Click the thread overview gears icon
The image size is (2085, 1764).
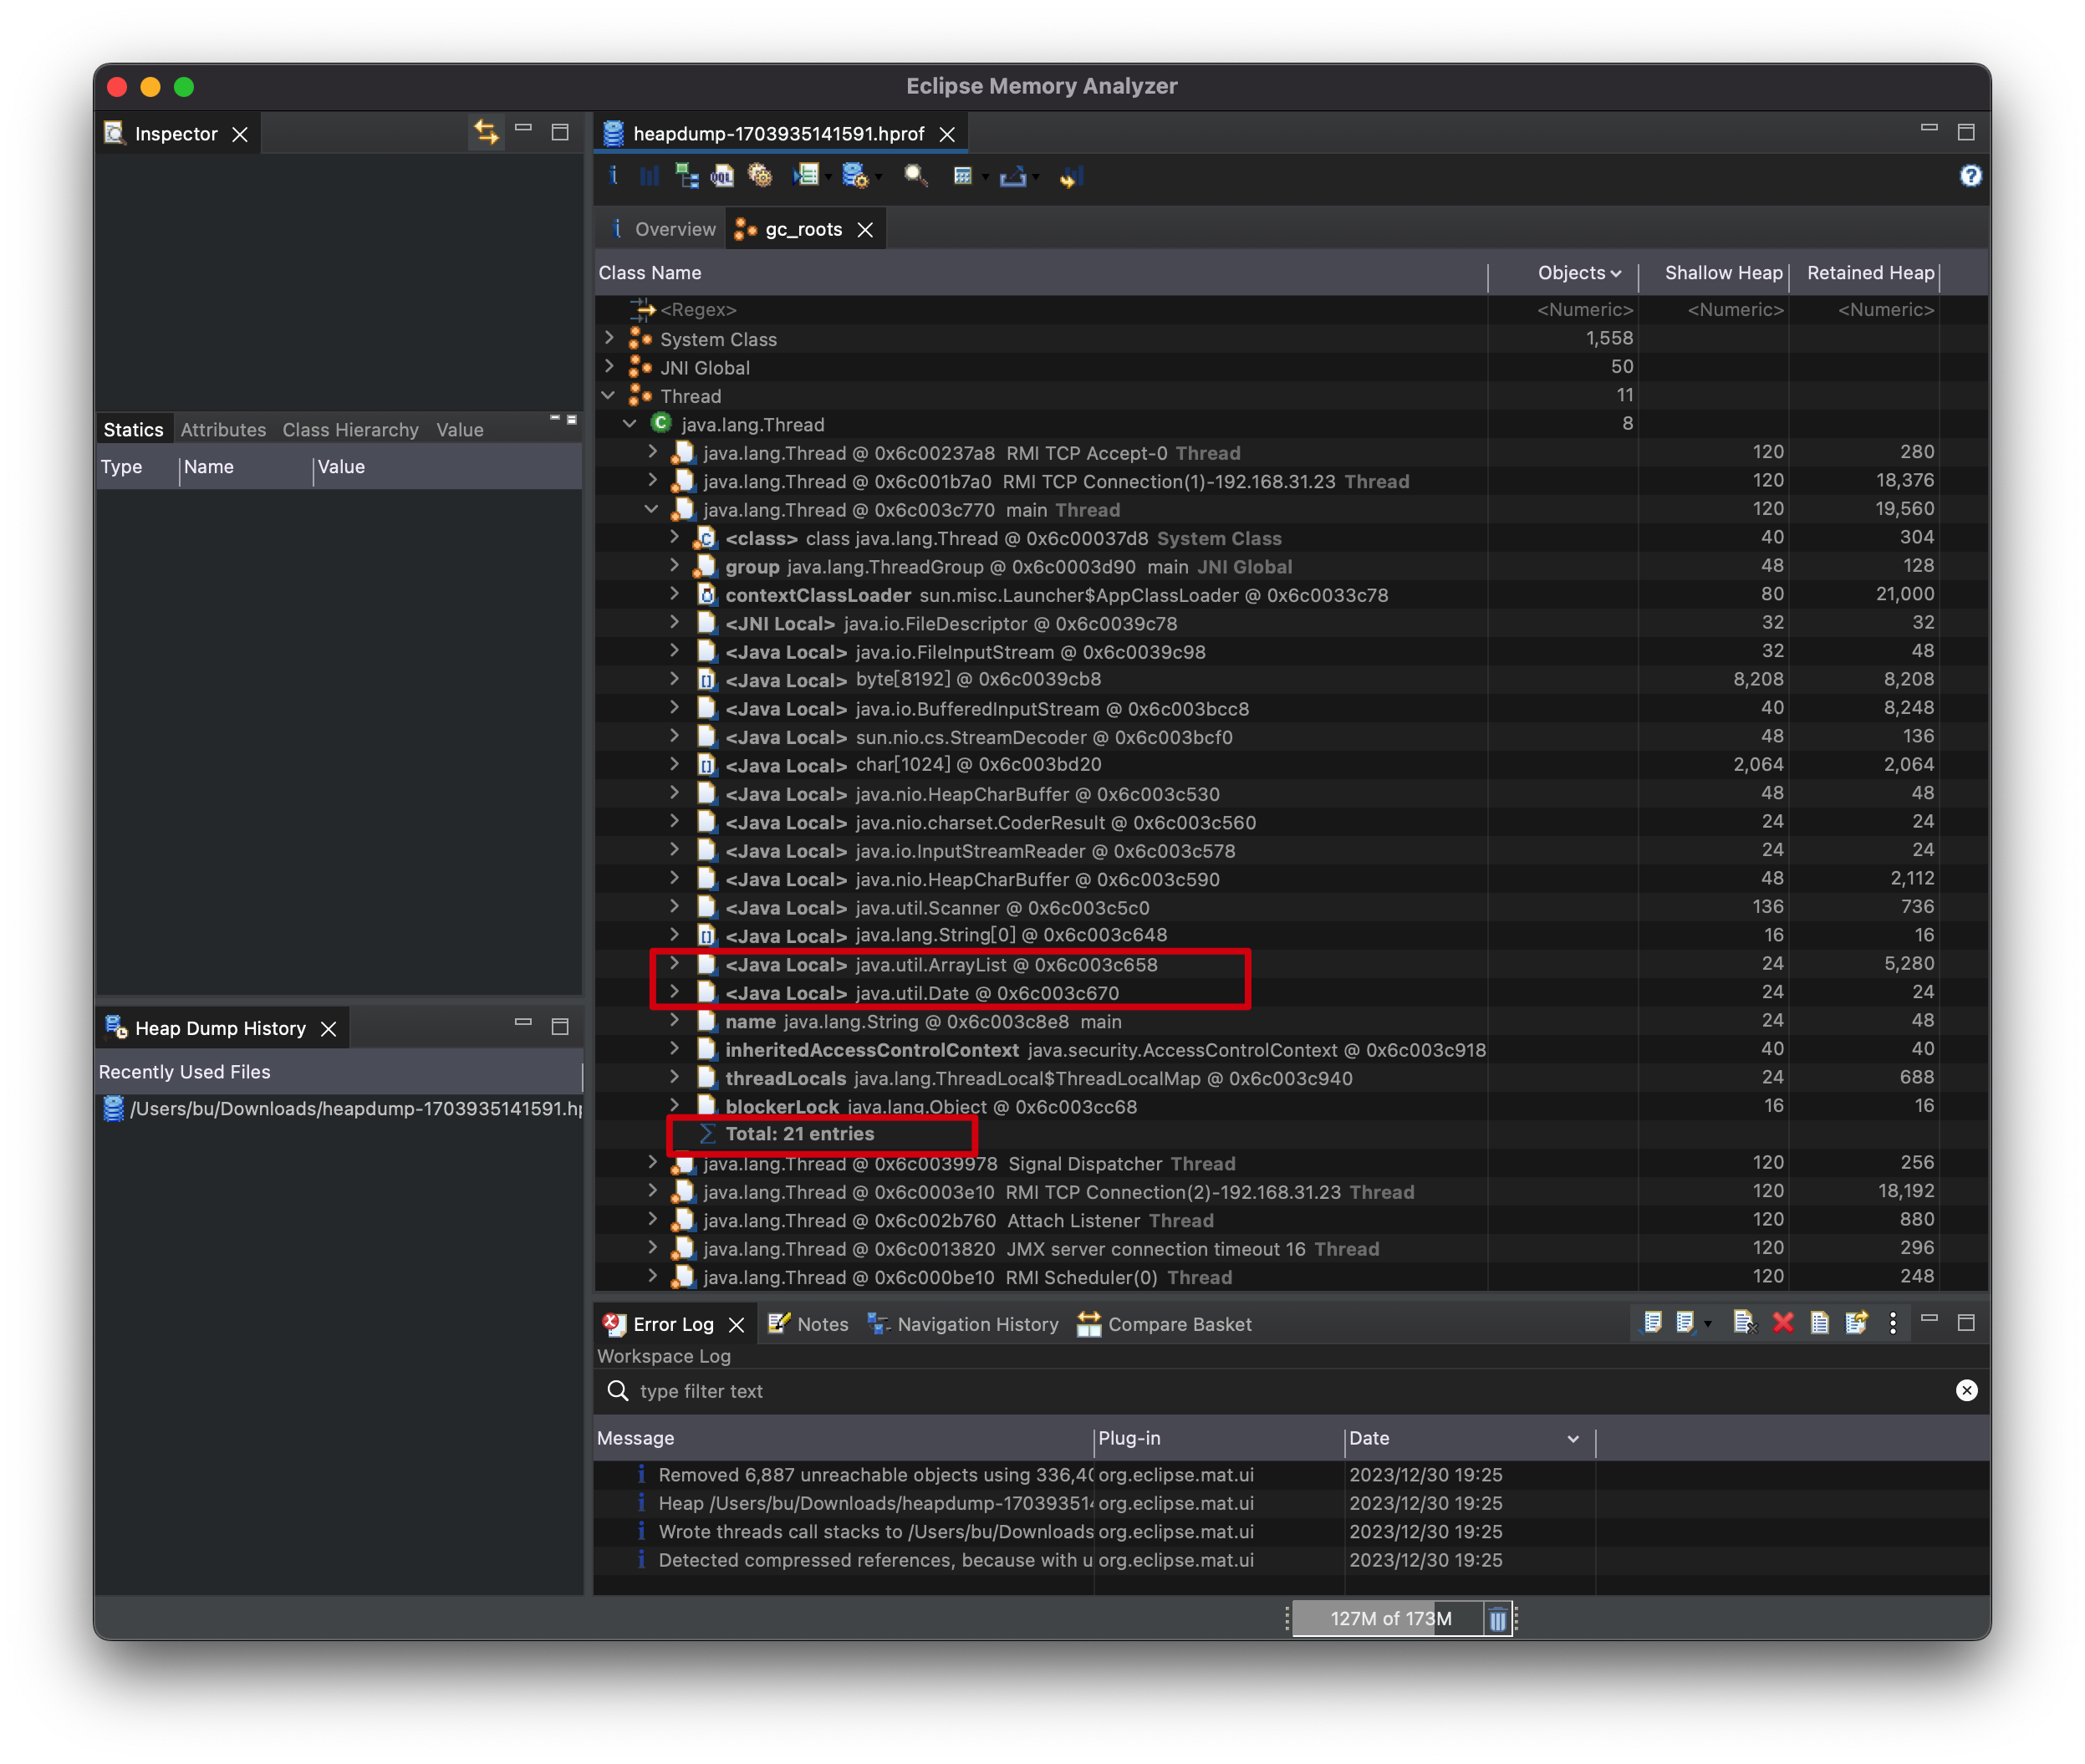pos(760,177)
